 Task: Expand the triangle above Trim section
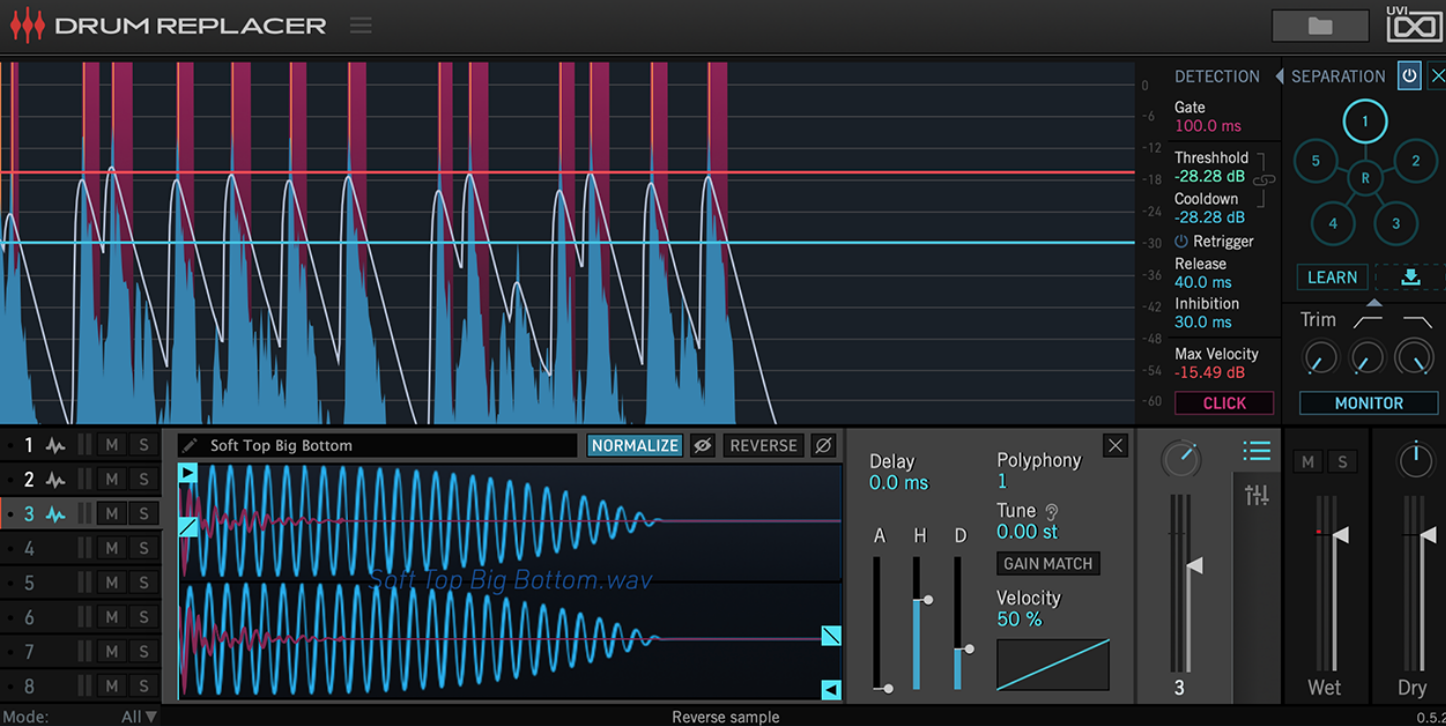(x=1374, y=303)
